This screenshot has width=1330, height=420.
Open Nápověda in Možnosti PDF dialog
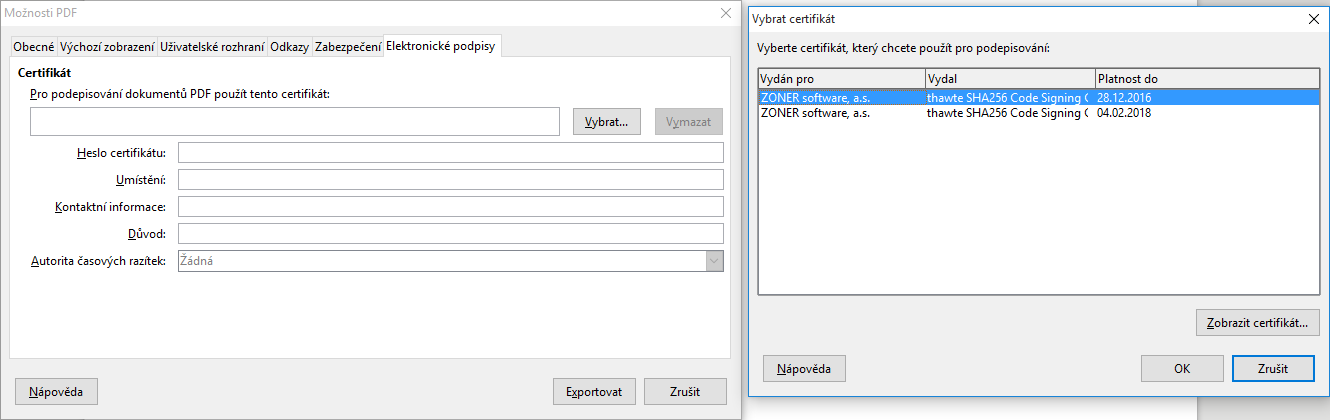[x=56, y=391]
